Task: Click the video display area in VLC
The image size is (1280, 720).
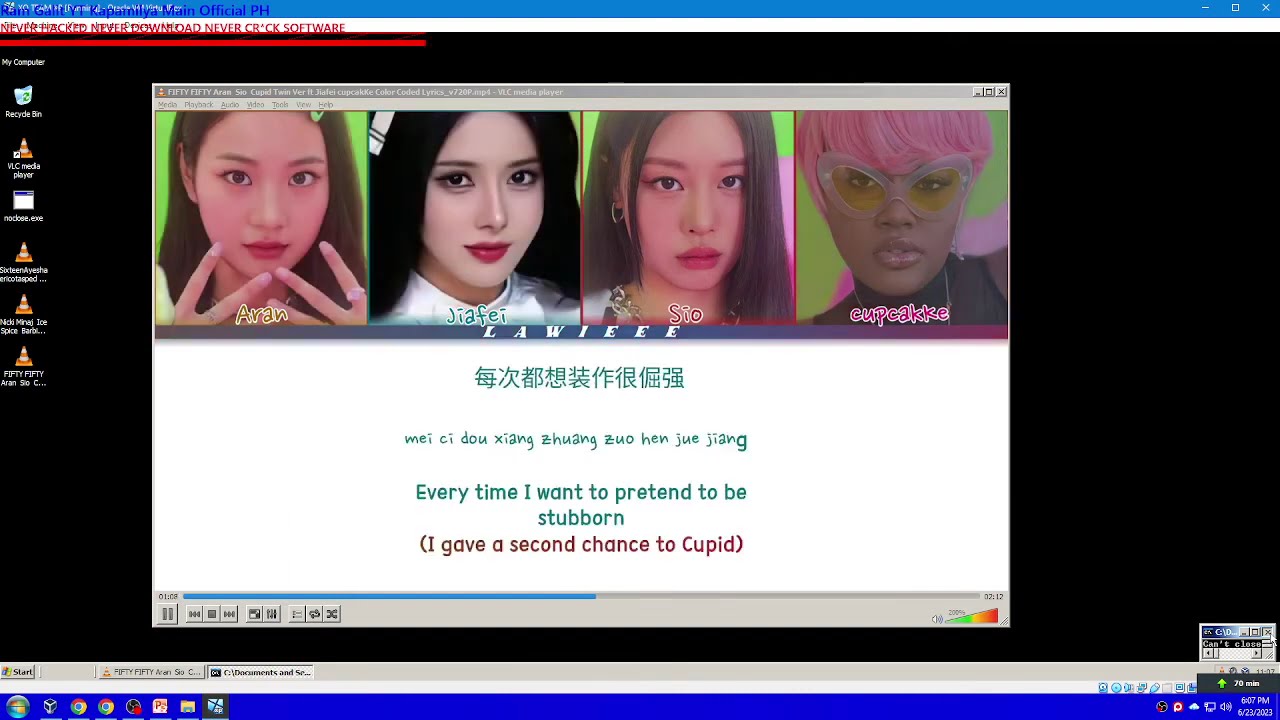Action: 581,349
